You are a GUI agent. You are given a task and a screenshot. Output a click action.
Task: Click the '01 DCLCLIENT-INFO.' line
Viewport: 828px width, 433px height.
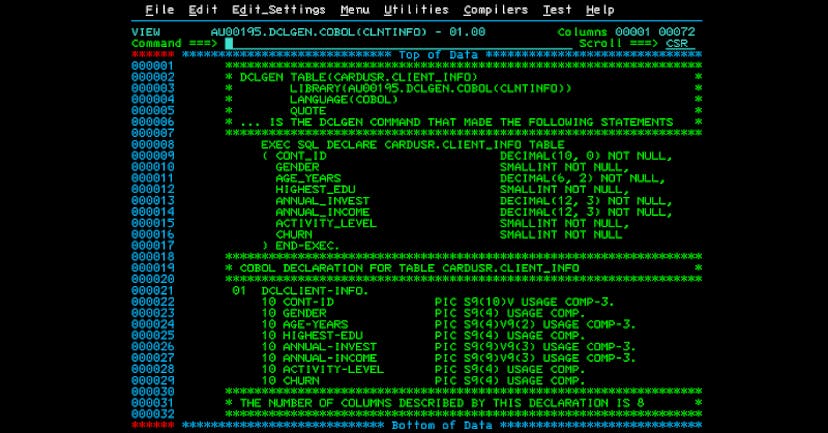[x=300, y=290]
